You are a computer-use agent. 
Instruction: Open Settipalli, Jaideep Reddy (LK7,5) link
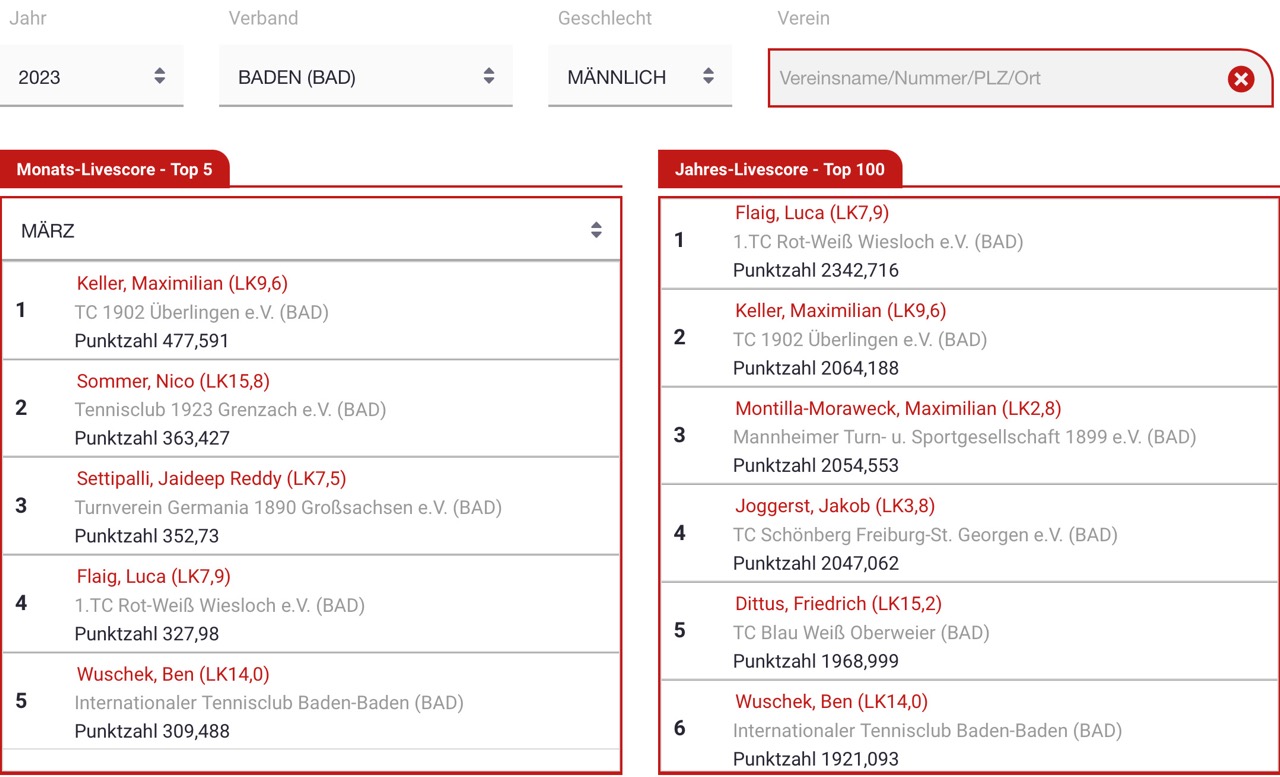click(x=211, y=478)
